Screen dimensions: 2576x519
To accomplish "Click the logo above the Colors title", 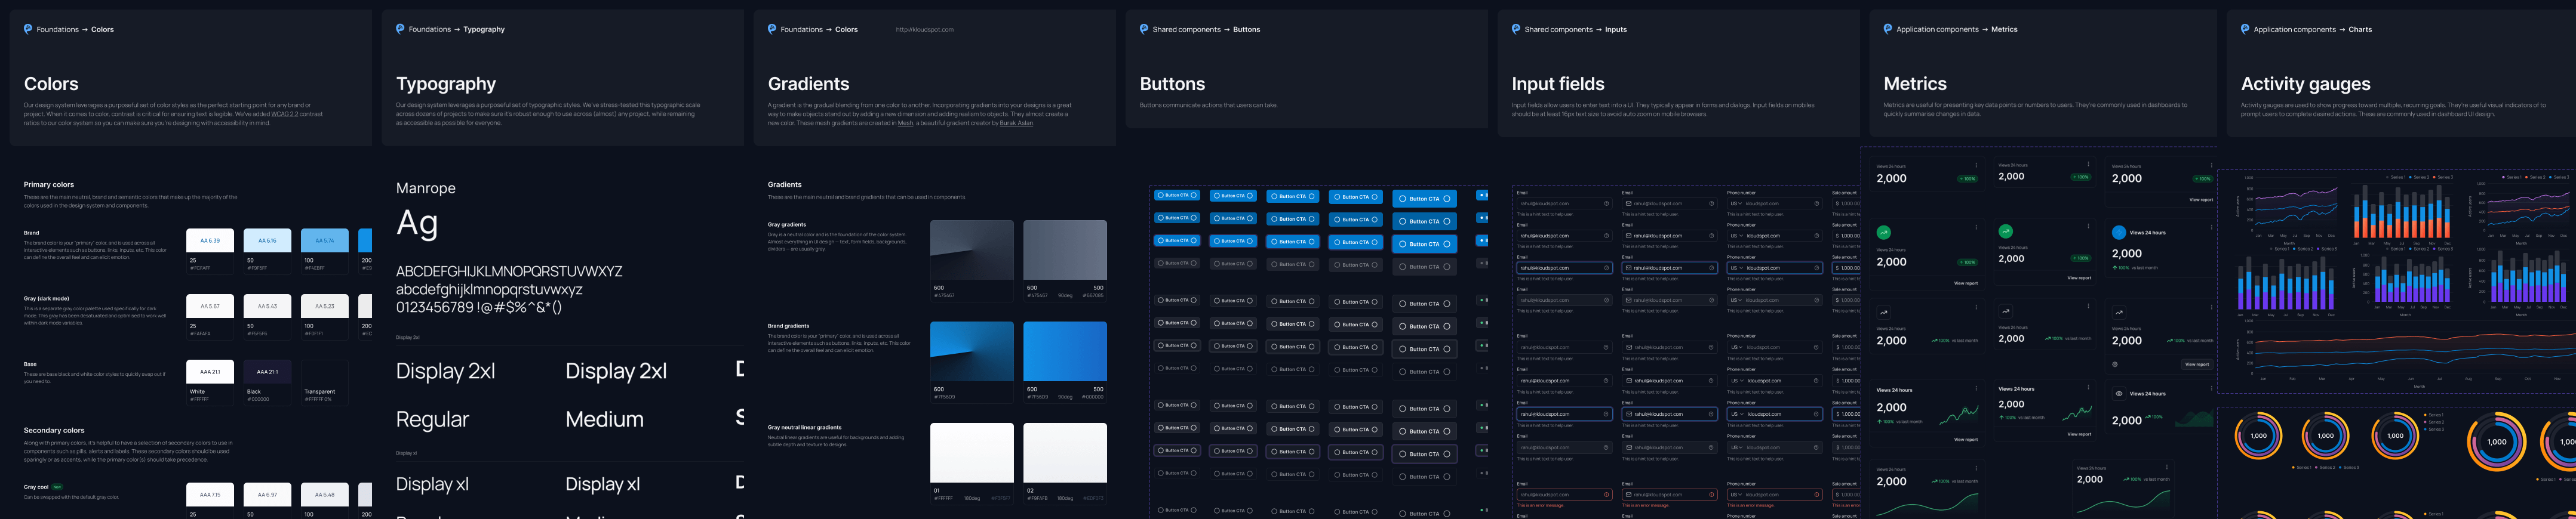I will coord(28,29).
